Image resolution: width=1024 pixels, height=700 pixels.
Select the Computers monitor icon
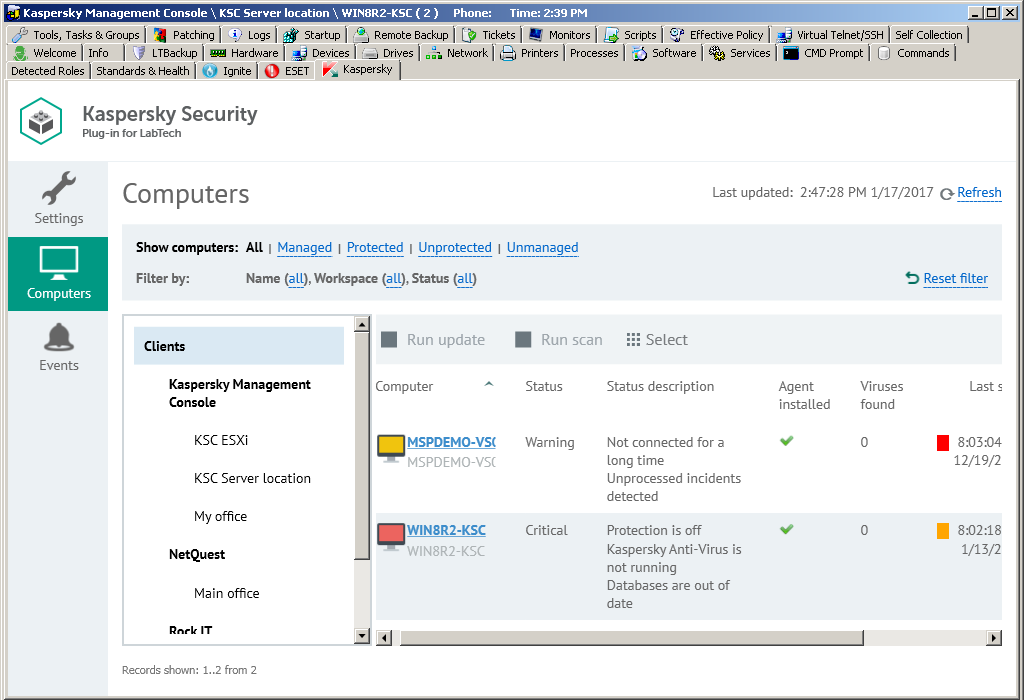pos(58,262)
